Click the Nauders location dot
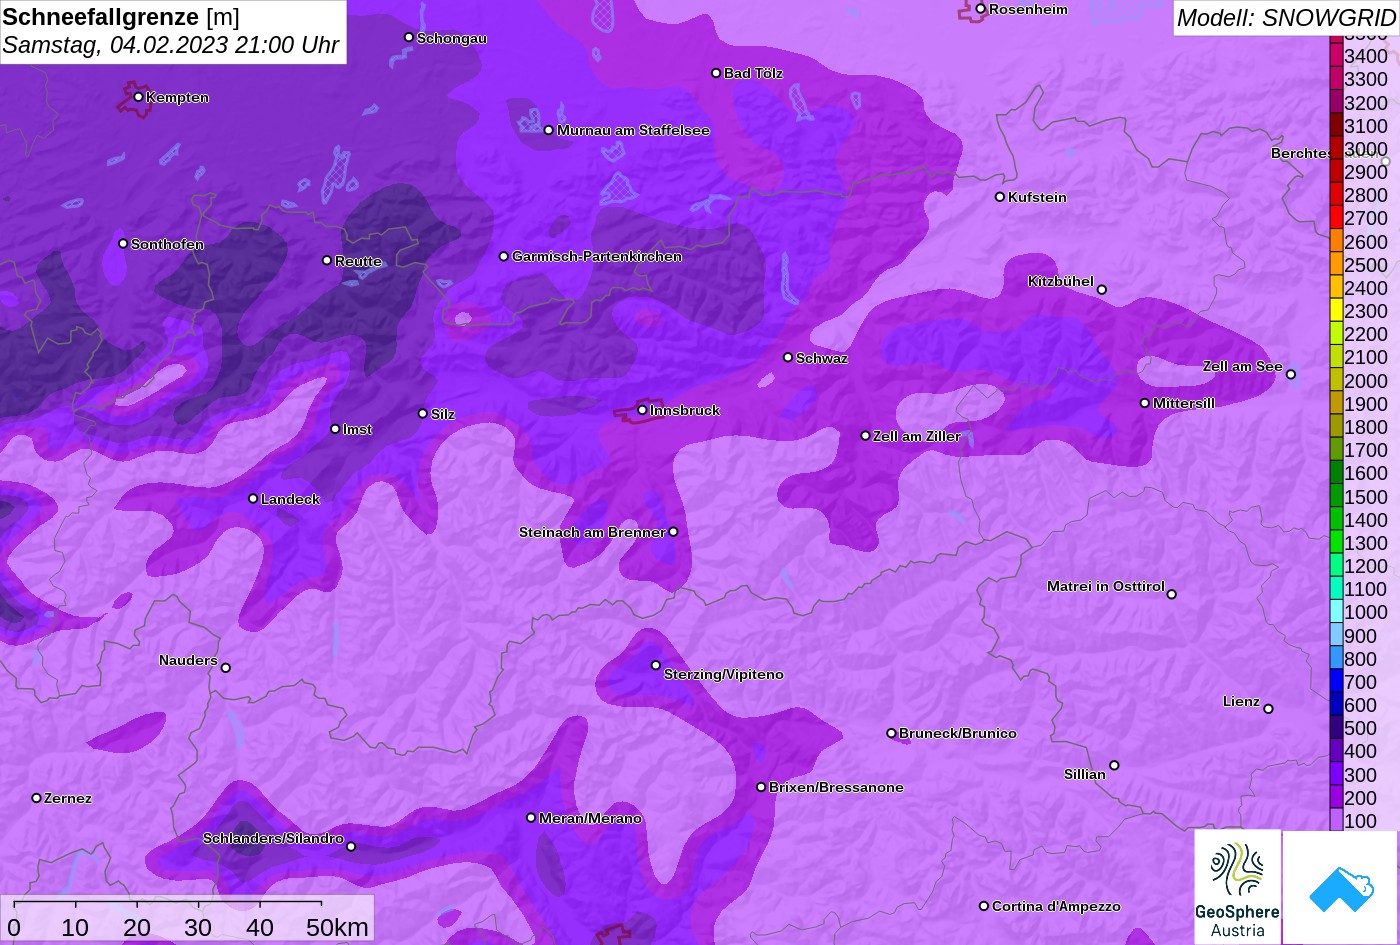Screen dimensions: 1400x945 coord(225,668)
